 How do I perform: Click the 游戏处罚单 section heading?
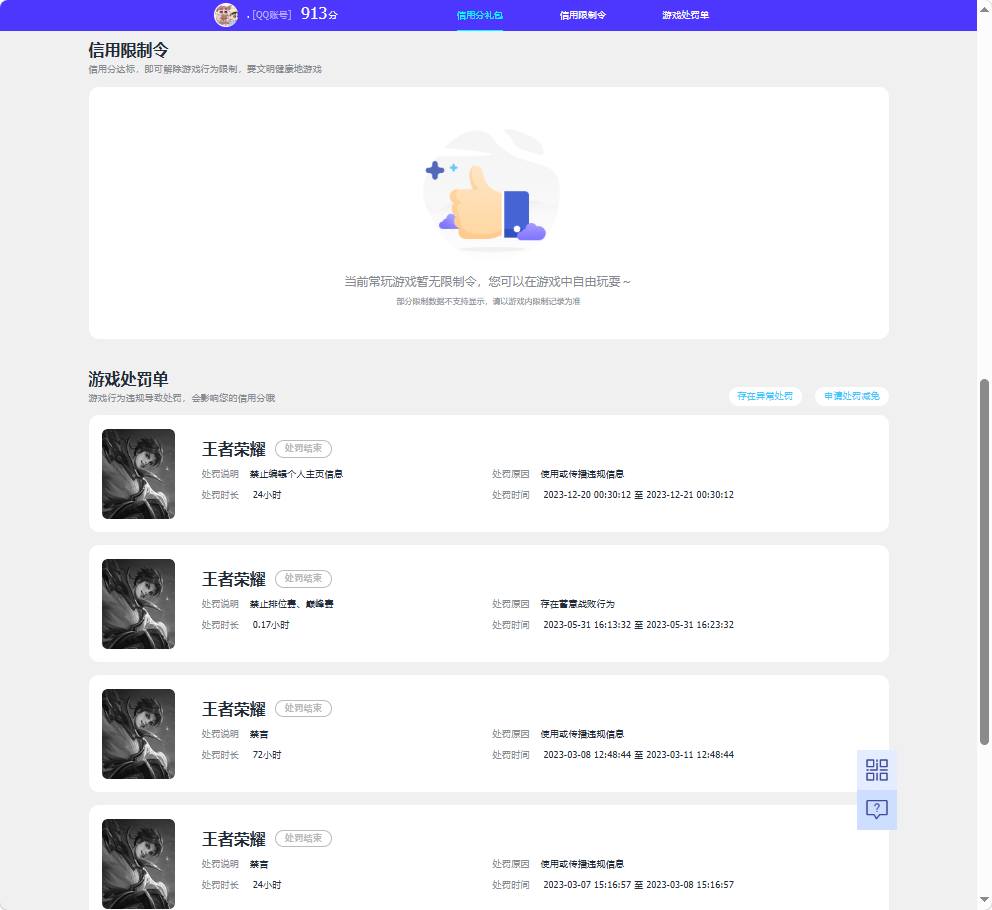click(128, 379)
